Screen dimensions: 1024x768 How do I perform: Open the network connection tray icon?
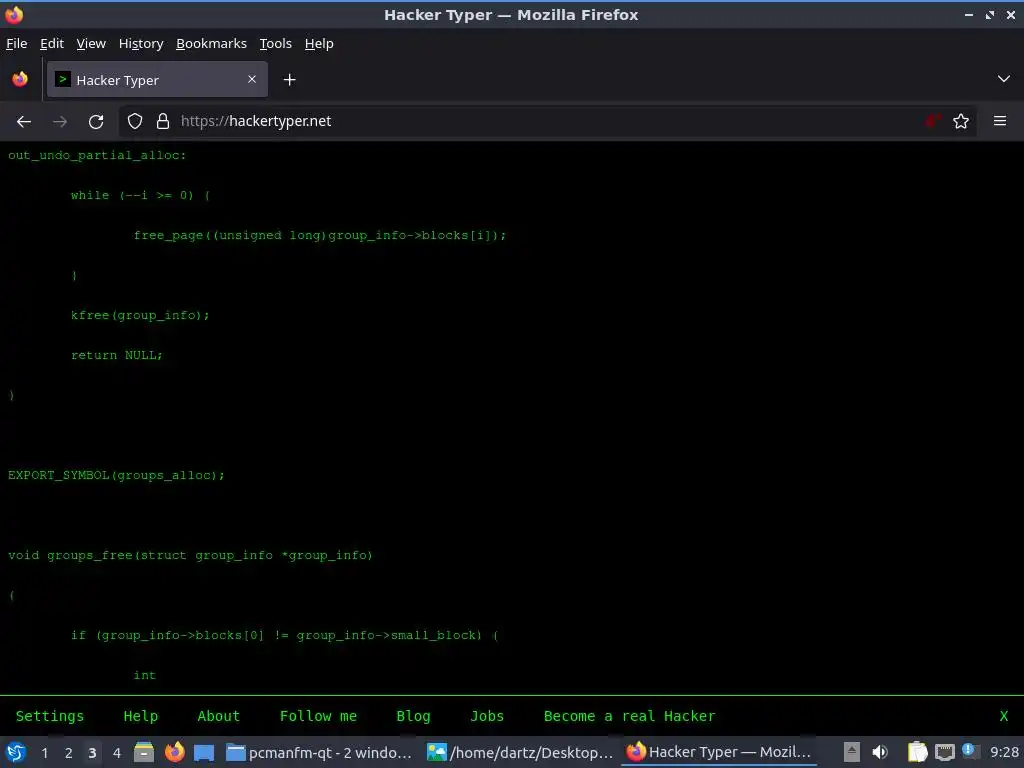[944, 753]
